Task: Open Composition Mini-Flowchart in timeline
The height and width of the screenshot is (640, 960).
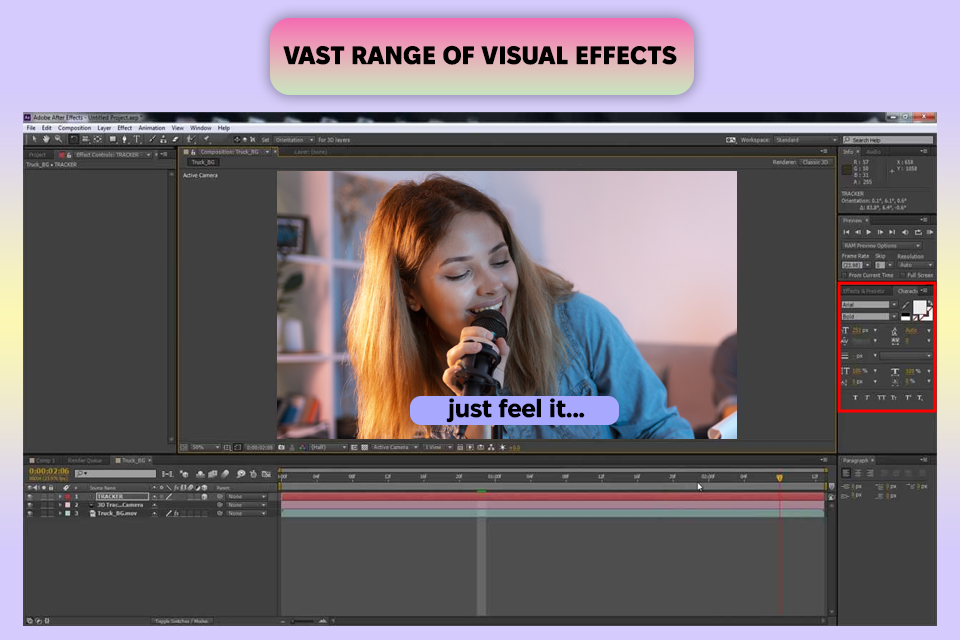Action: click(168, 473)
